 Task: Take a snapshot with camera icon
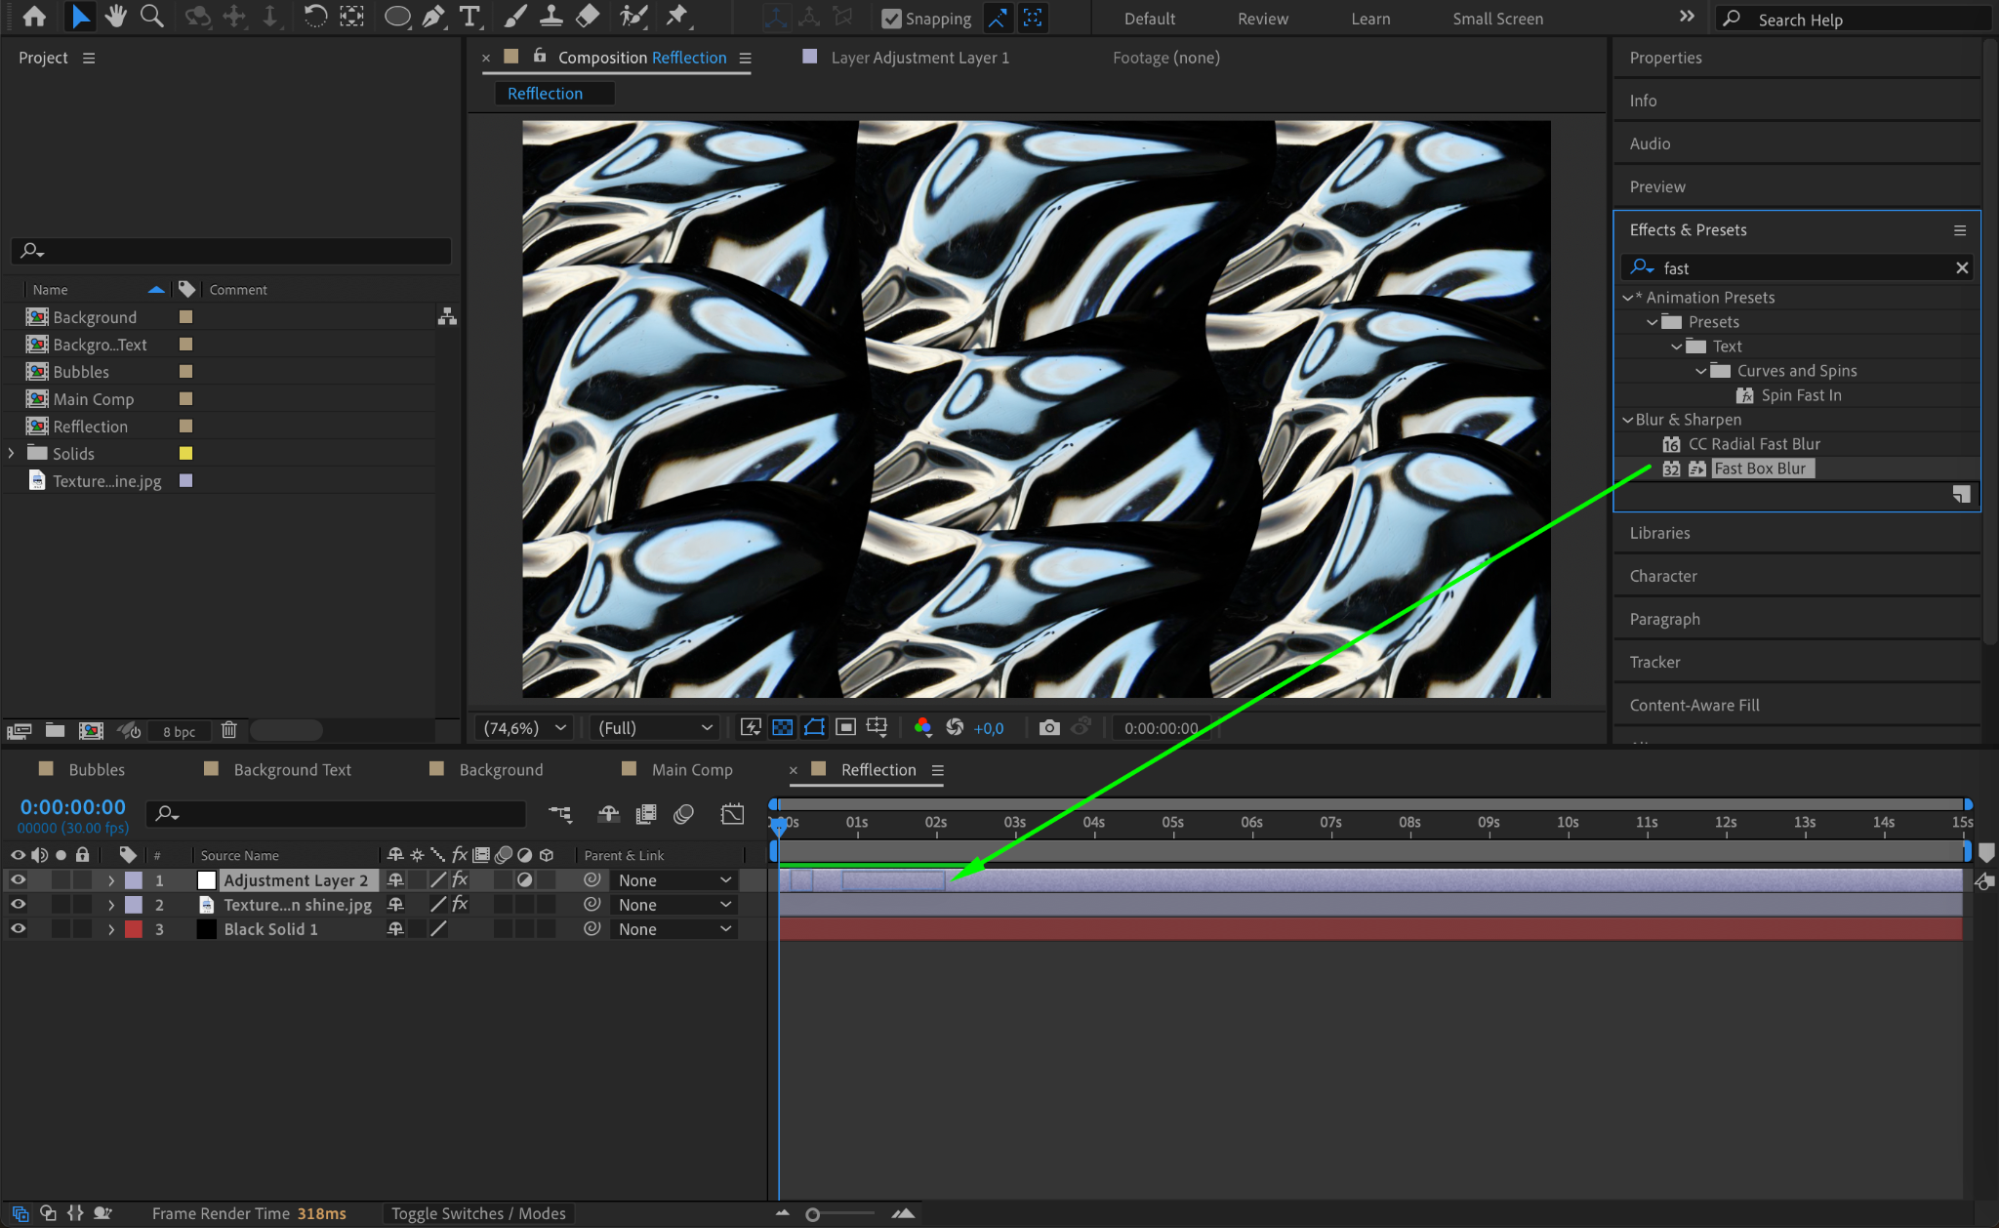tap(1048, 728)
